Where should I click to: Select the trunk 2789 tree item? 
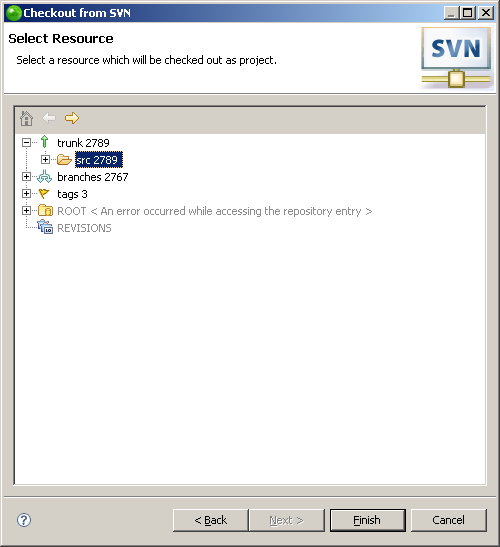click(83, 143)
